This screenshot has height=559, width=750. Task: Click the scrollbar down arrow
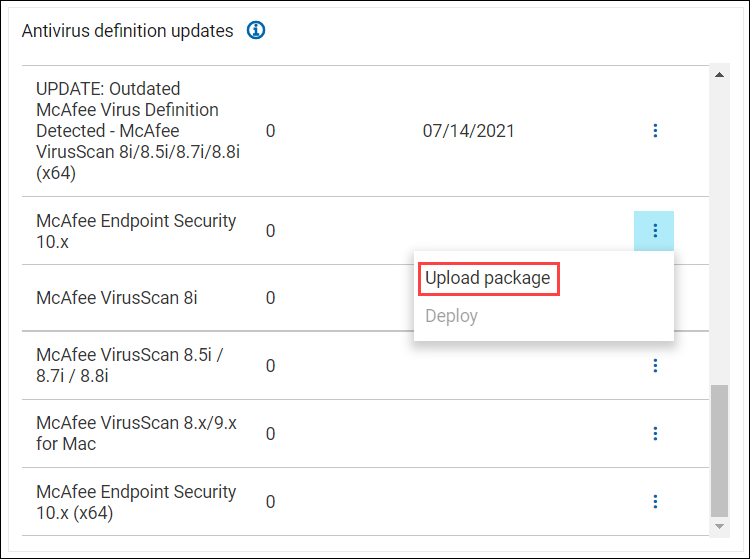click(719, 525)
